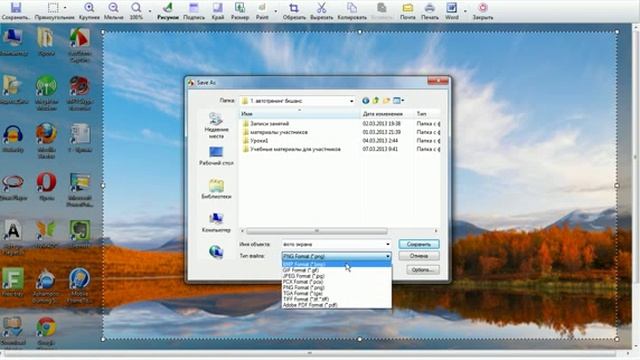Click the Подпись caption tool icon

click(x=194, y=8)
